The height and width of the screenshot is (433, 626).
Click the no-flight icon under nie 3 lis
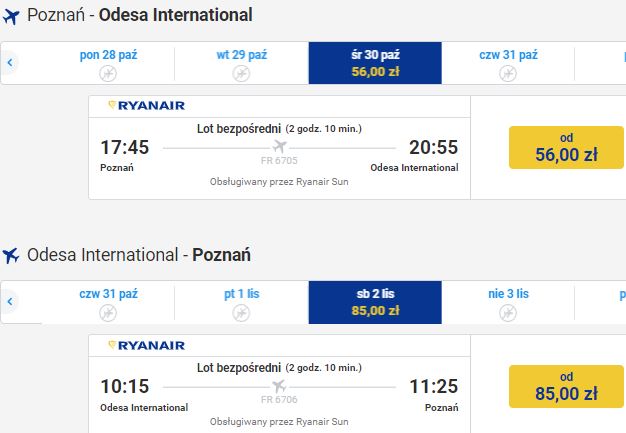(x=508, y=313)
